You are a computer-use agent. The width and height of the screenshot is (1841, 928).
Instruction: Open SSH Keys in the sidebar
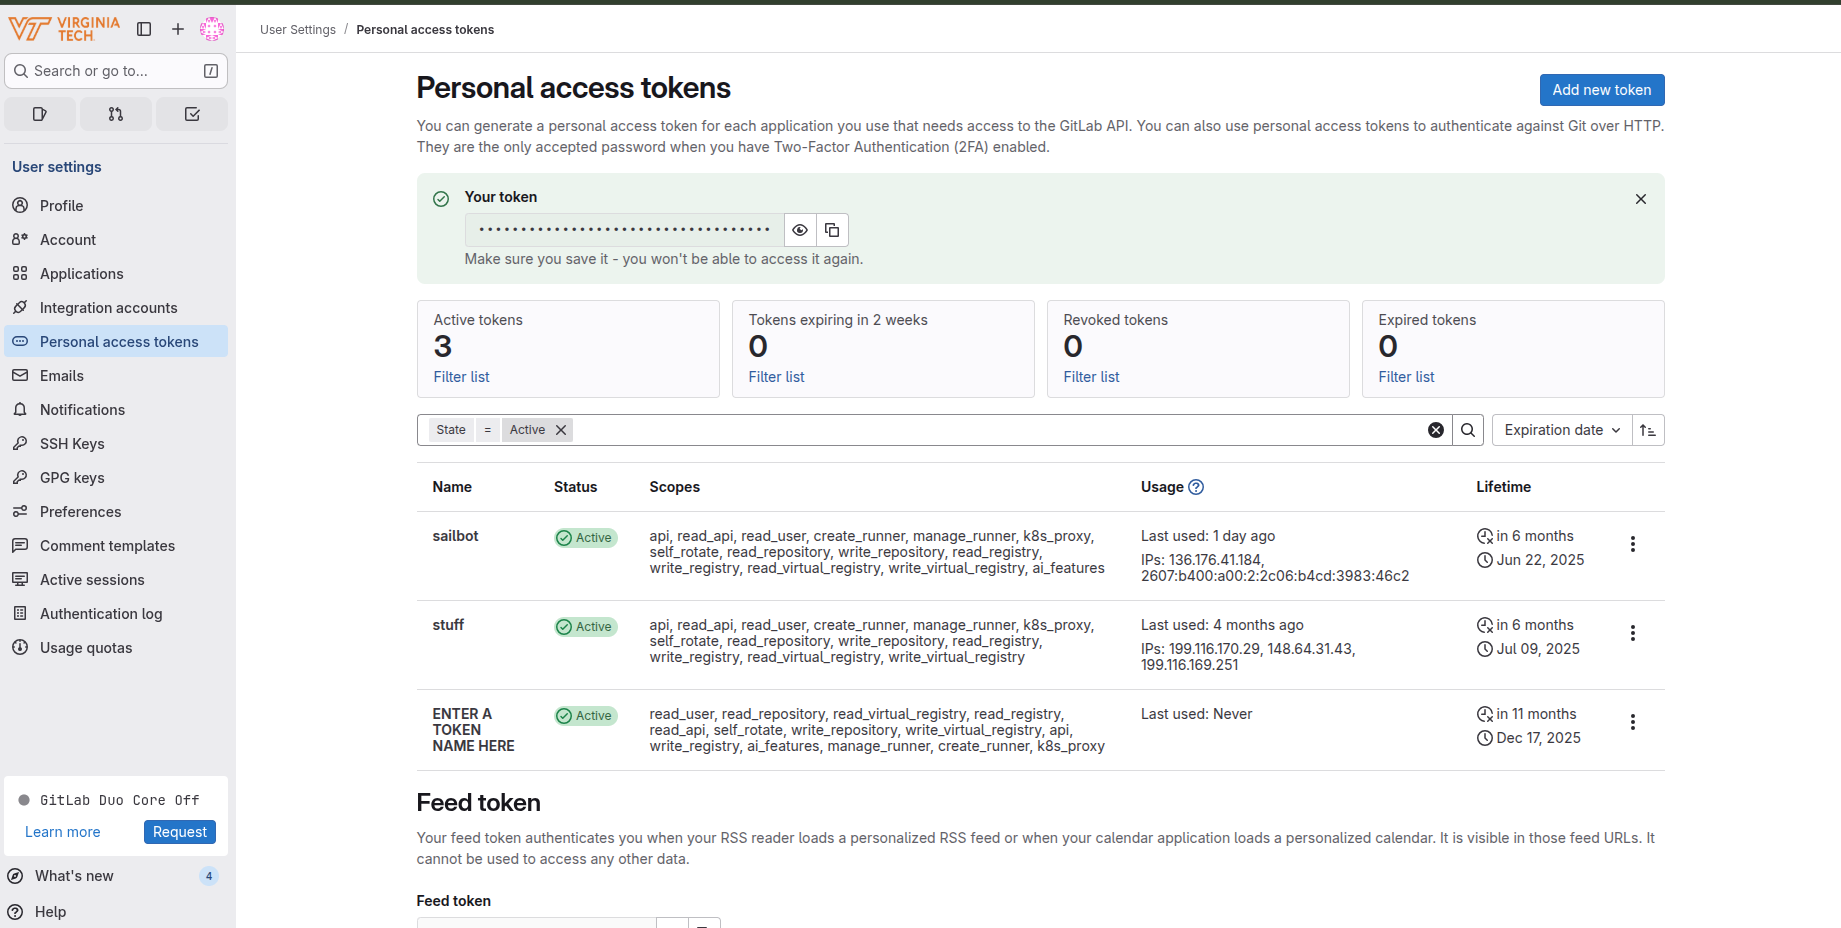[x=72, y=444]
